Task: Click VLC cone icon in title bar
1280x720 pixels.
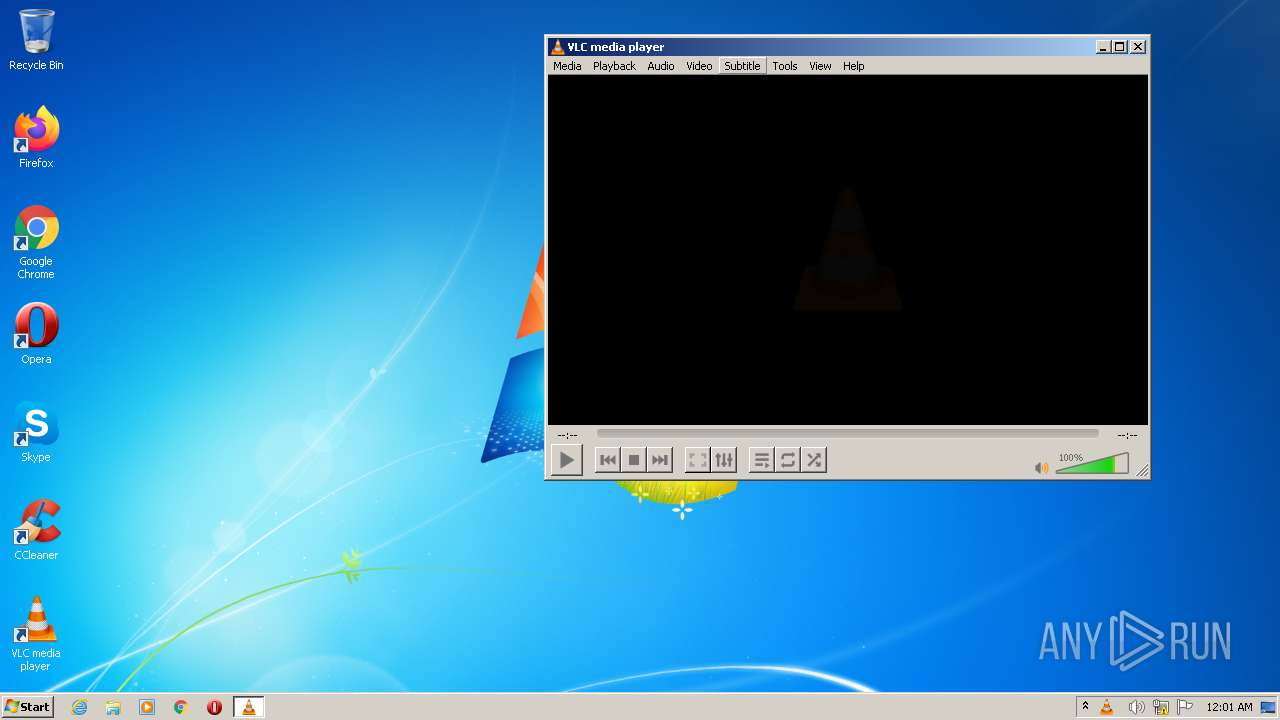Action: [557, 47]
